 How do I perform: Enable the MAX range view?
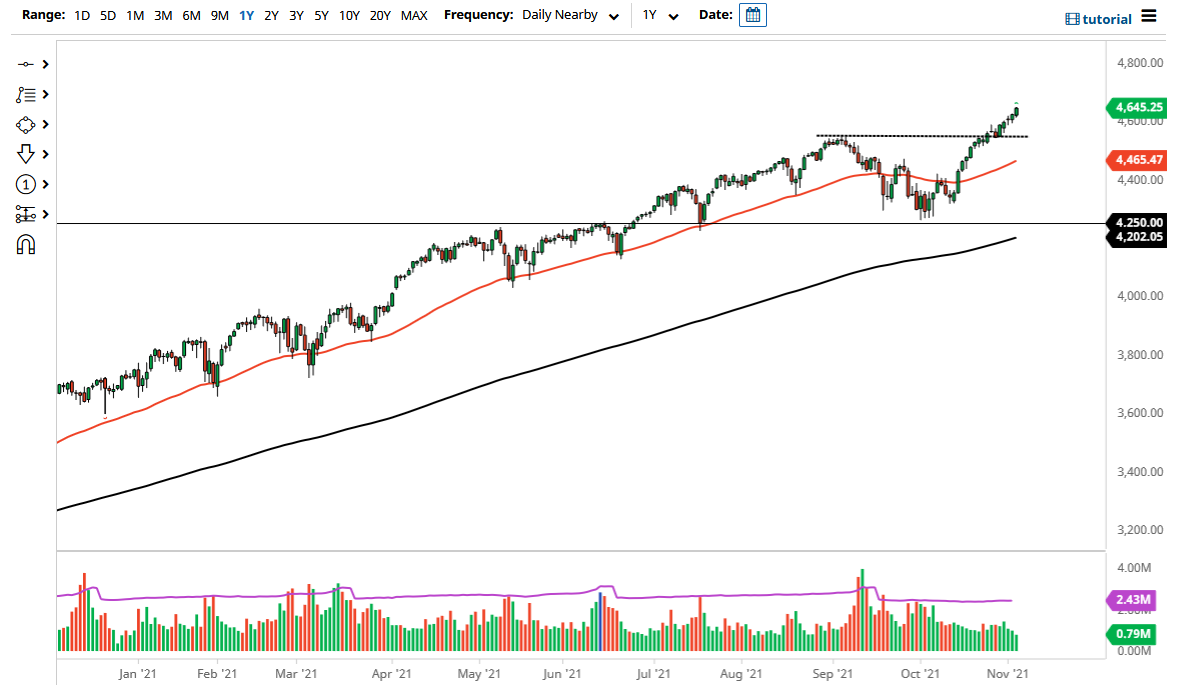click(x=414, y=15)
